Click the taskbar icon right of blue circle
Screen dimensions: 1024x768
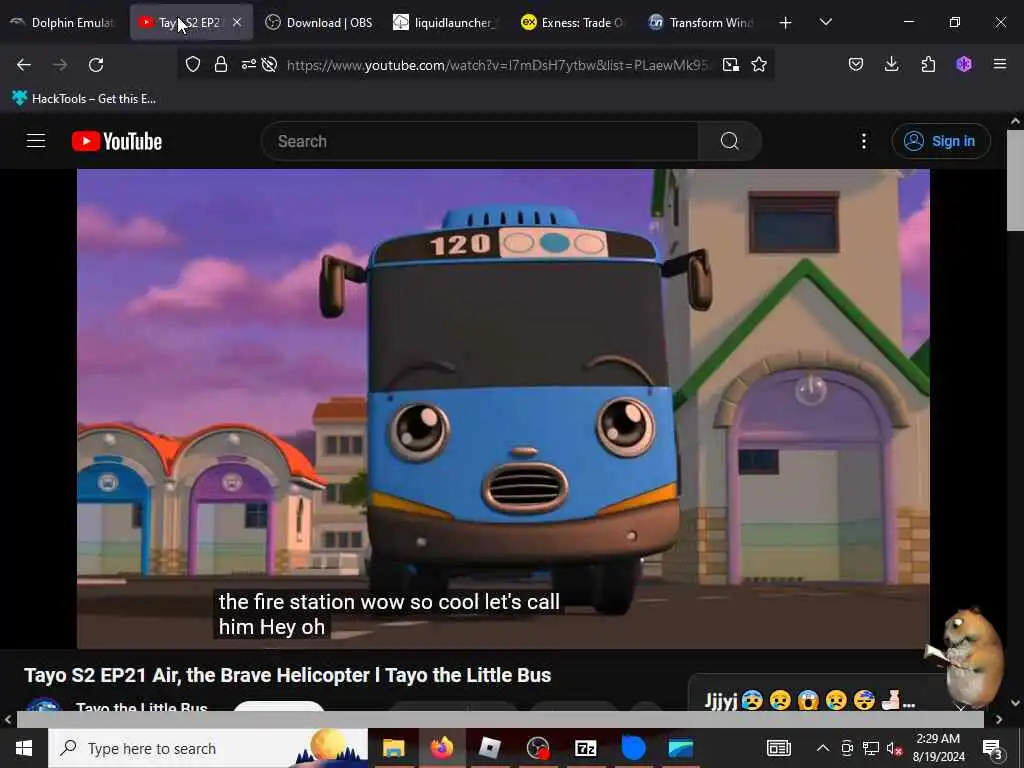tap(681, 748)
